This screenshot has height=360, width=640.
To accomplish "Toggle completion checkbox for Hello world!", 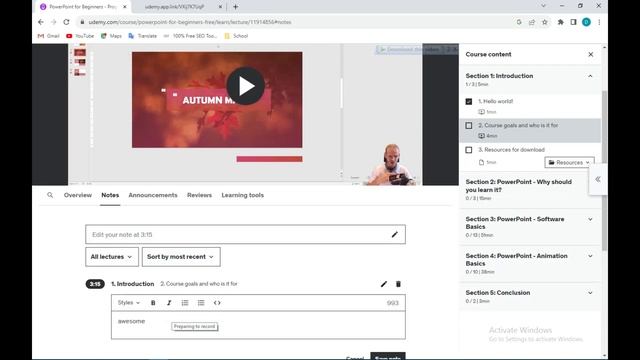I will (469, 101).
